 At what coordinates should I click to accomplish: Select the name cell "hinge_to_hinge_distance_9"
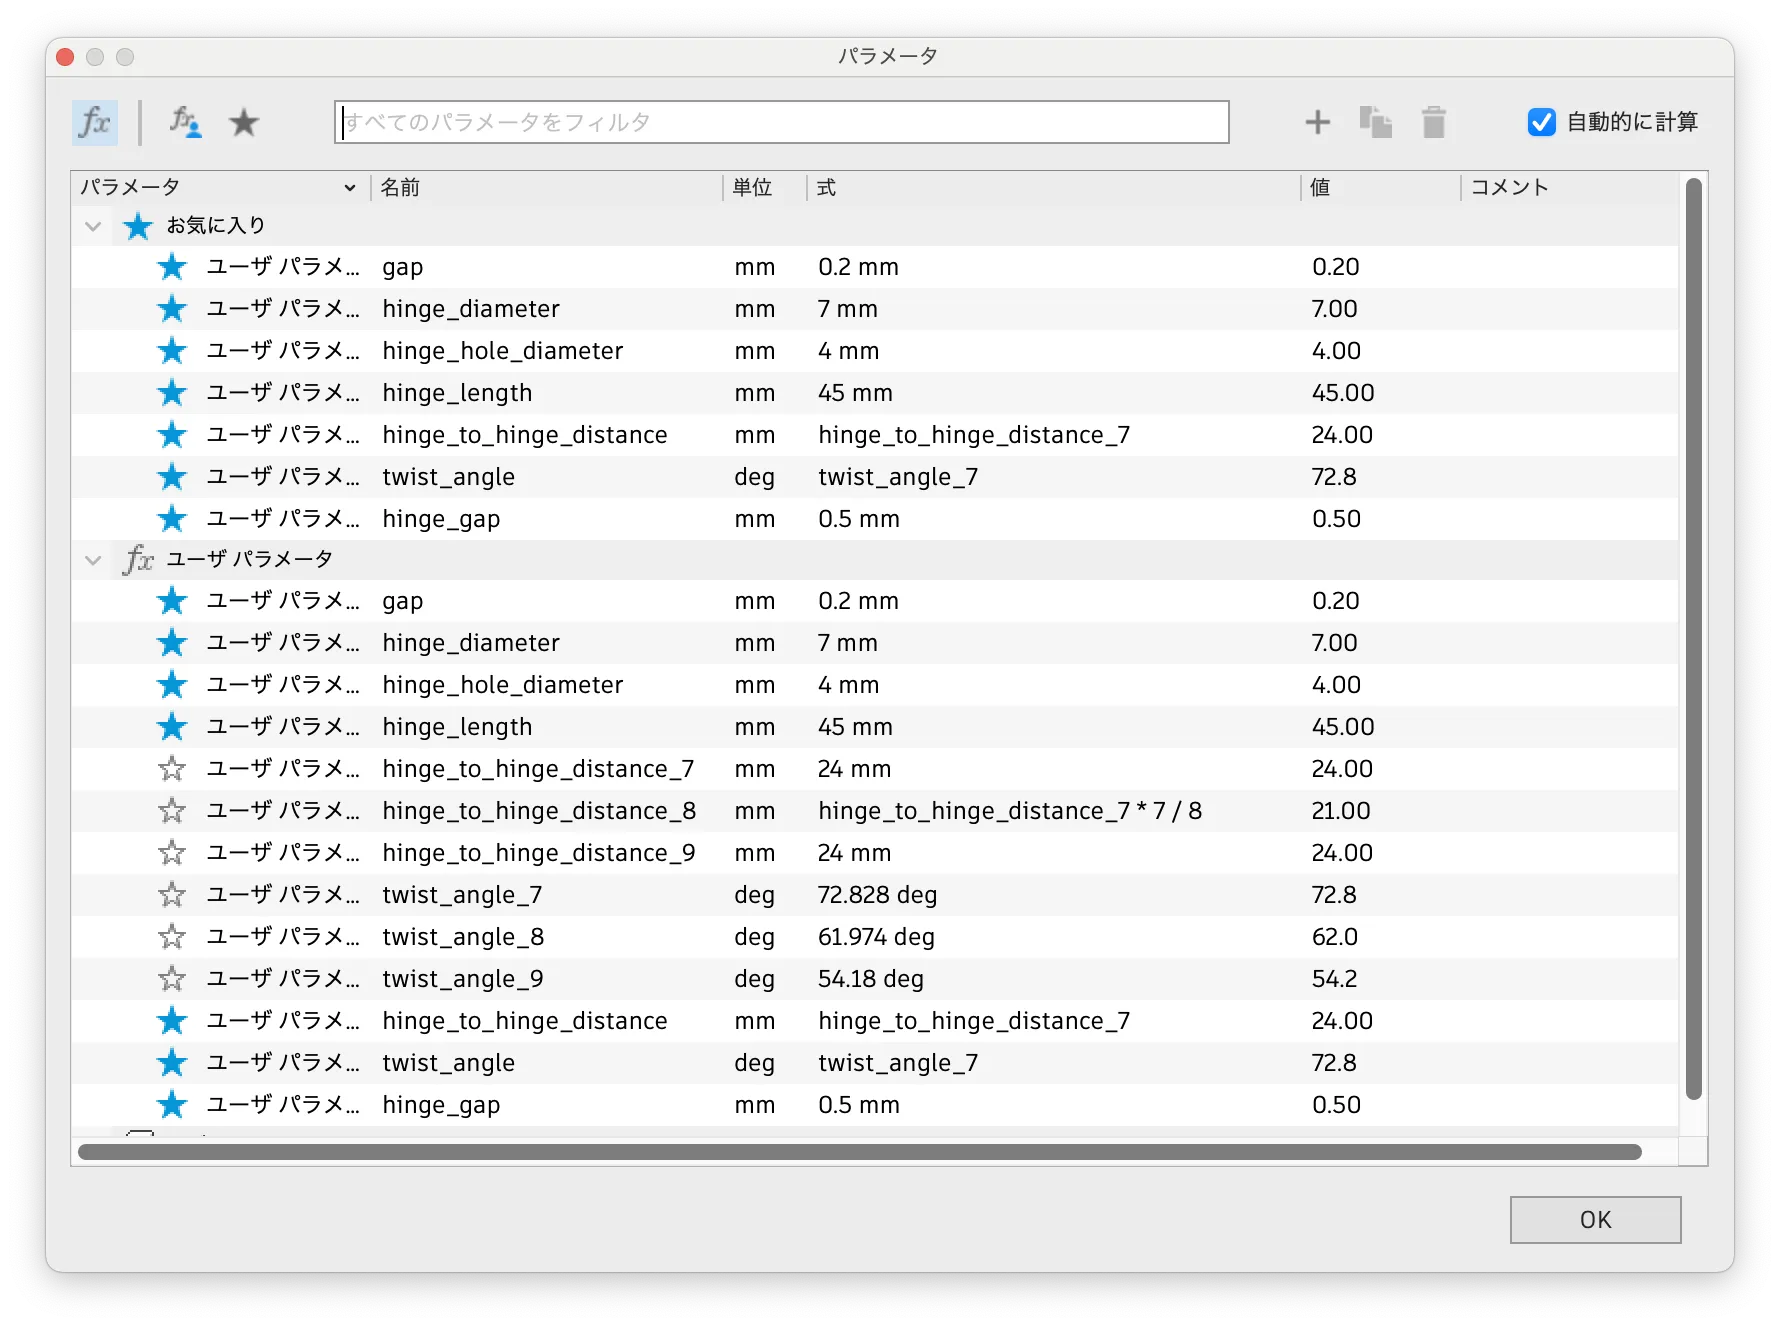539,853
